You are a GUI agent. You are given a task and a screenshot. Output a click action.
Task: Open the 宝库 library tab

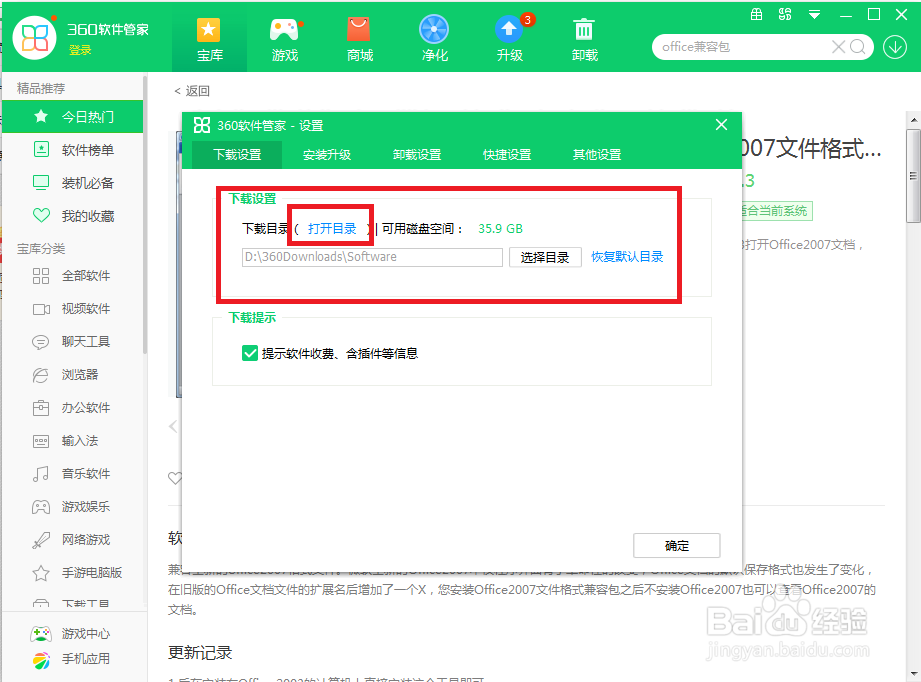click(x=209, y=40)
